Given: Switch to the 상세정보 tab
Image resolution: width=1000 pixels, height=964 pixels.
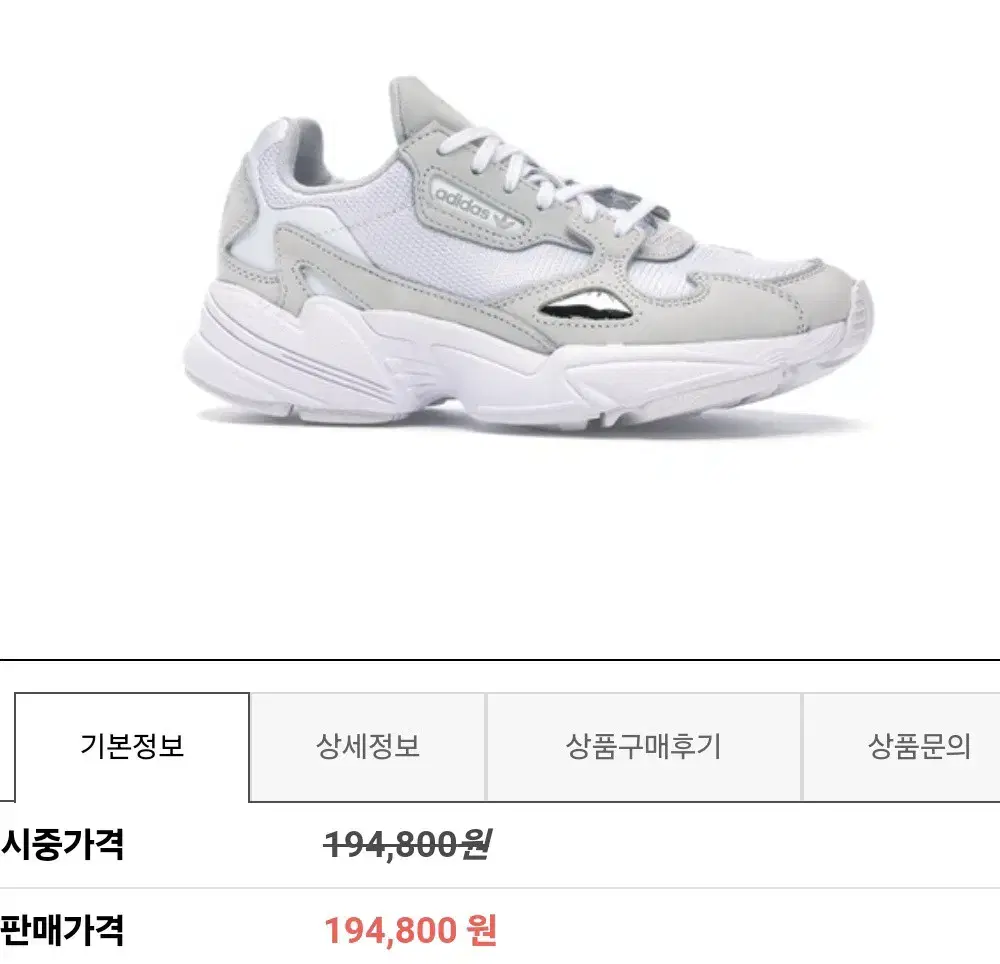Looking at the screenshot, I should click(x=368, y=747).
